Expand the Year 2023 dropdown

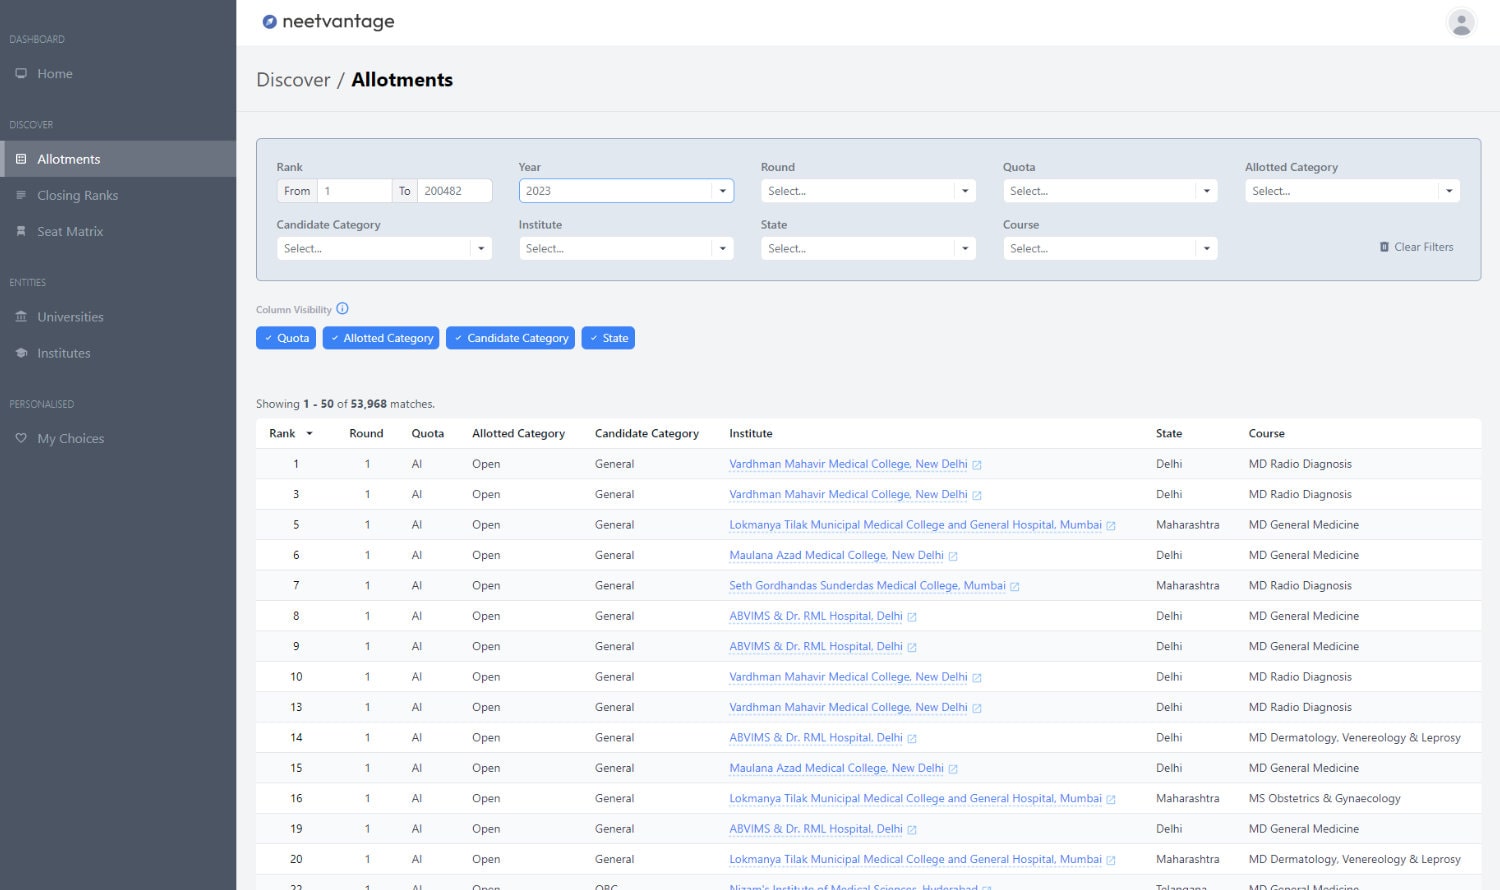click(x=625, y=191)
